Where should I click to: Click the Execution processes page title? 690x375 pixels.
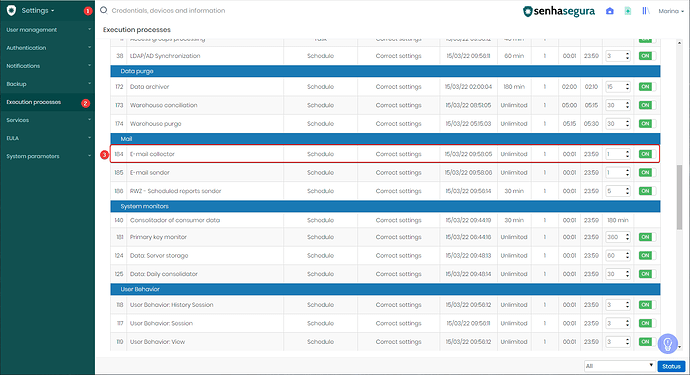[137, 29]
